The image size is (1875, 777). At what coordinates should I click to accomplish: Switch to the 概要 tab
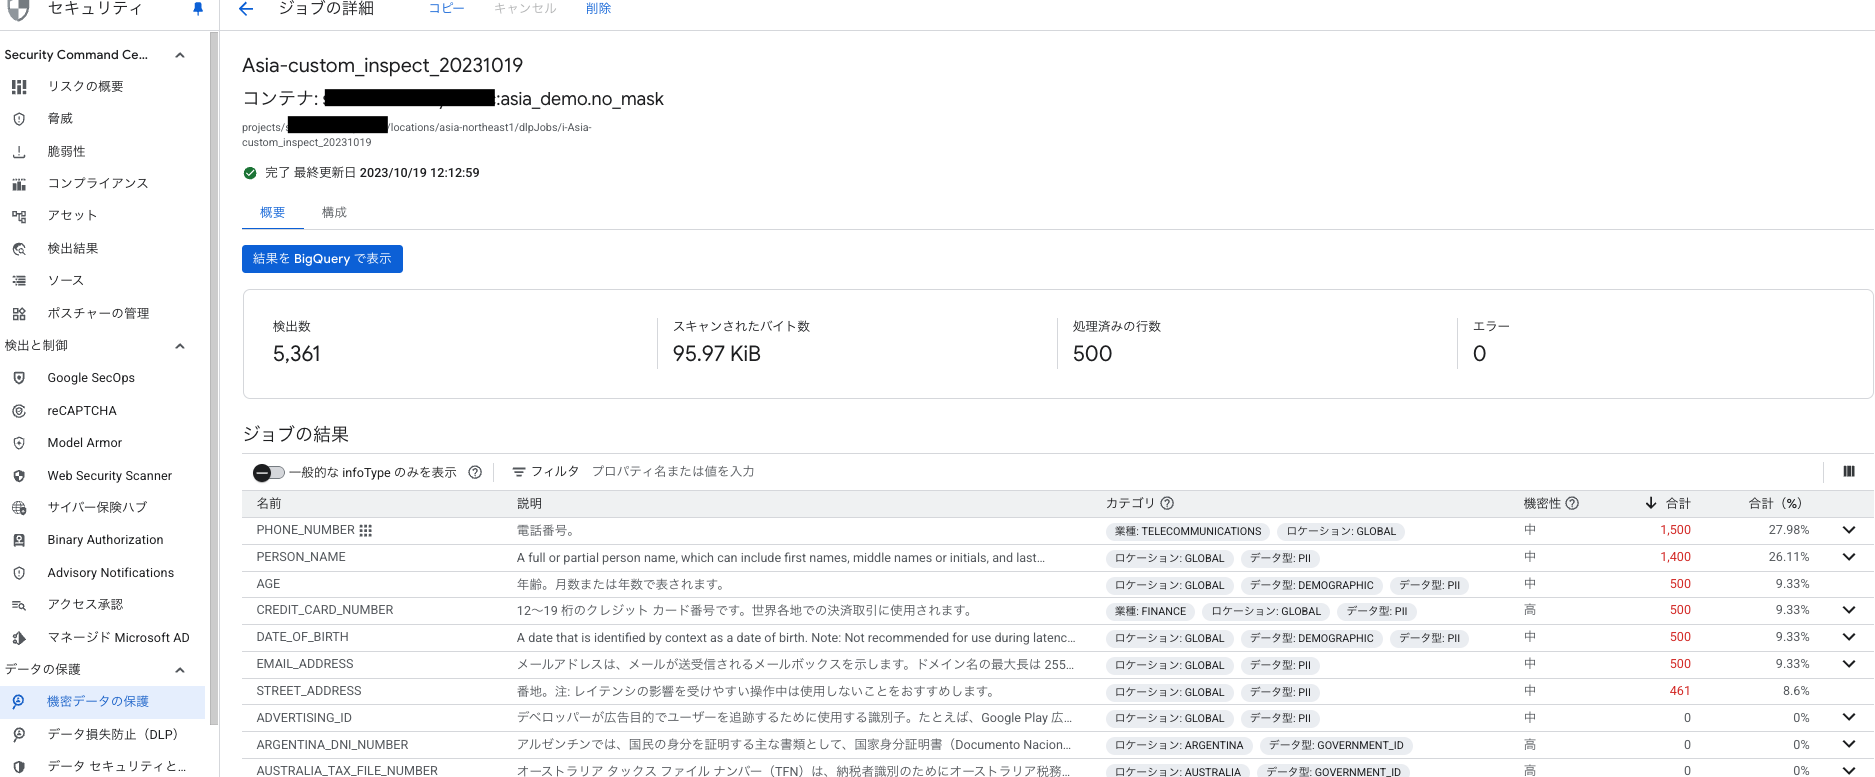coord(272,213)
